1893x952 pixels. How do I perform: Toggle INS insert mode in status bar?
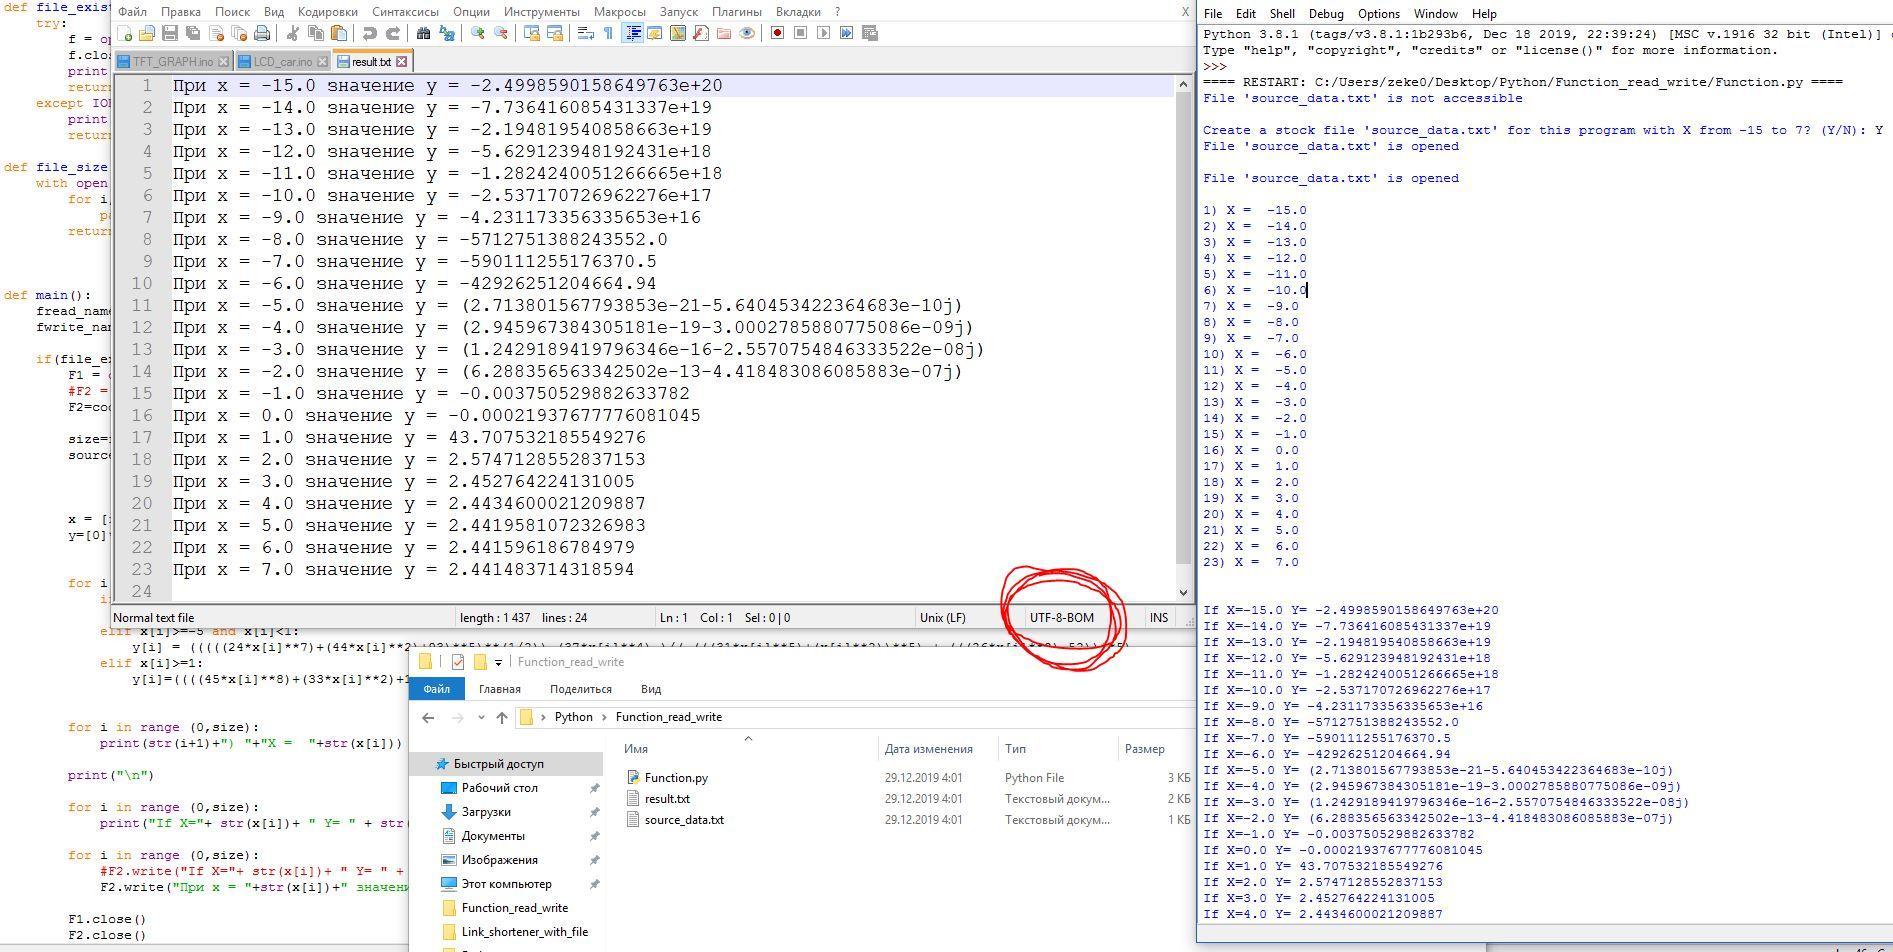click(x=1158, y=618)
